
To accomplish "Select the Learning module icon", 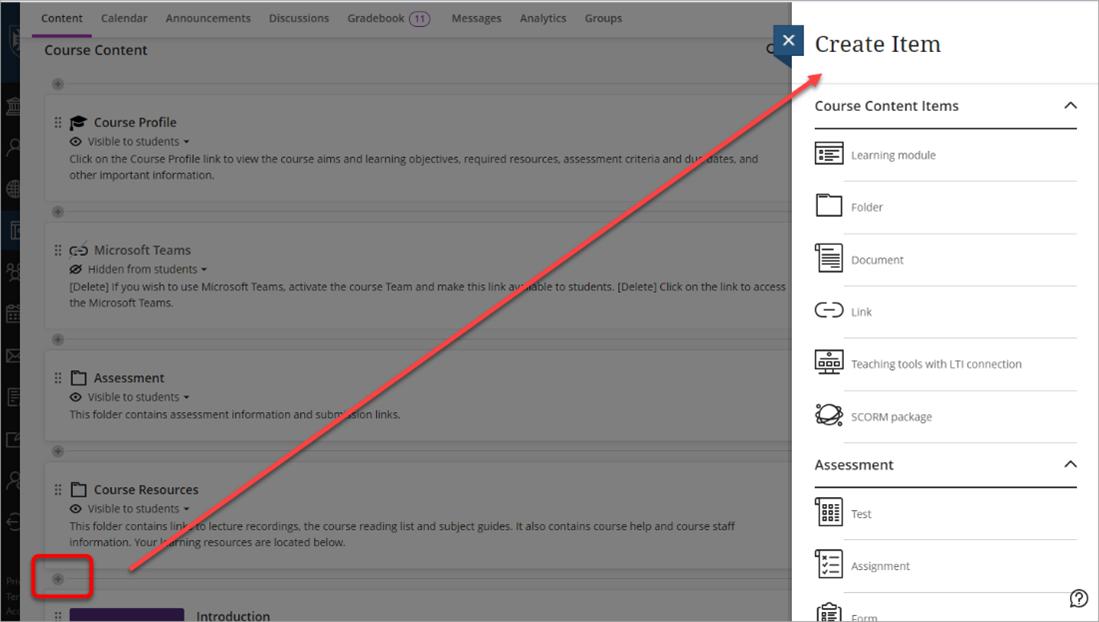I will coord(829,154).
